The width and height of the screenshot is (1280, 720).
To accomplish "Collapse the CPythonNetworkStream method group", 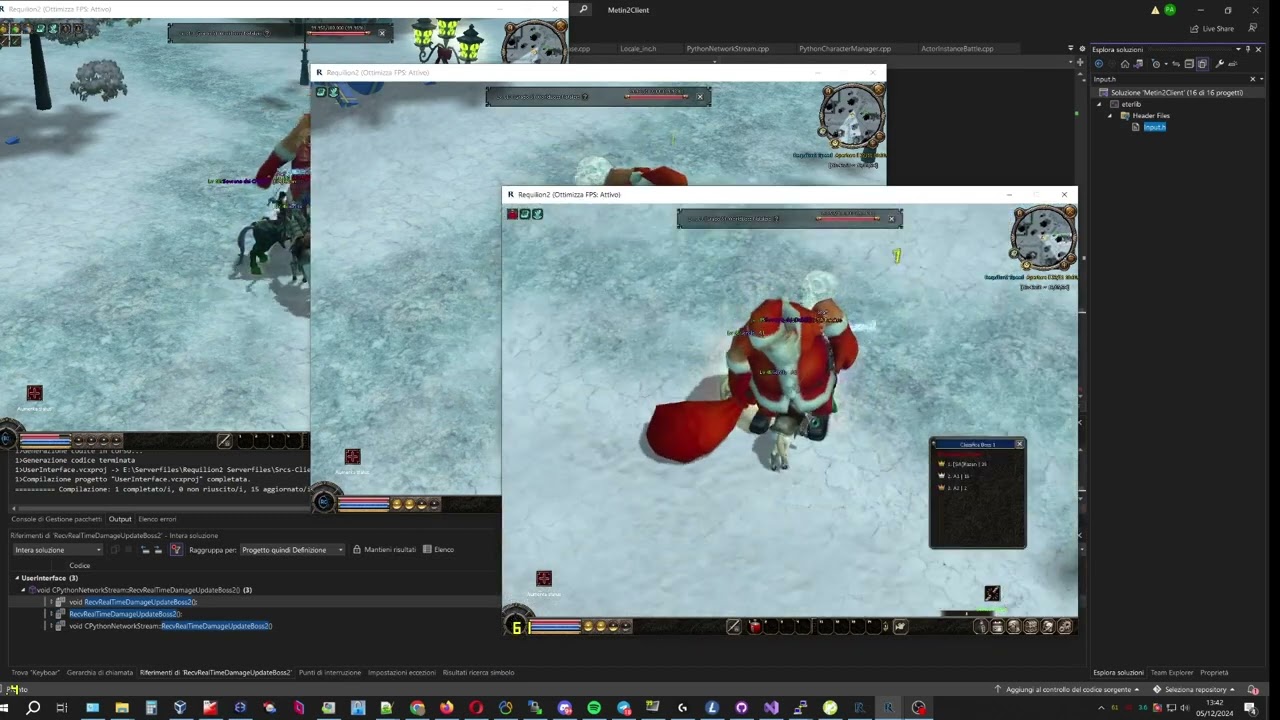I will point(24,590).
